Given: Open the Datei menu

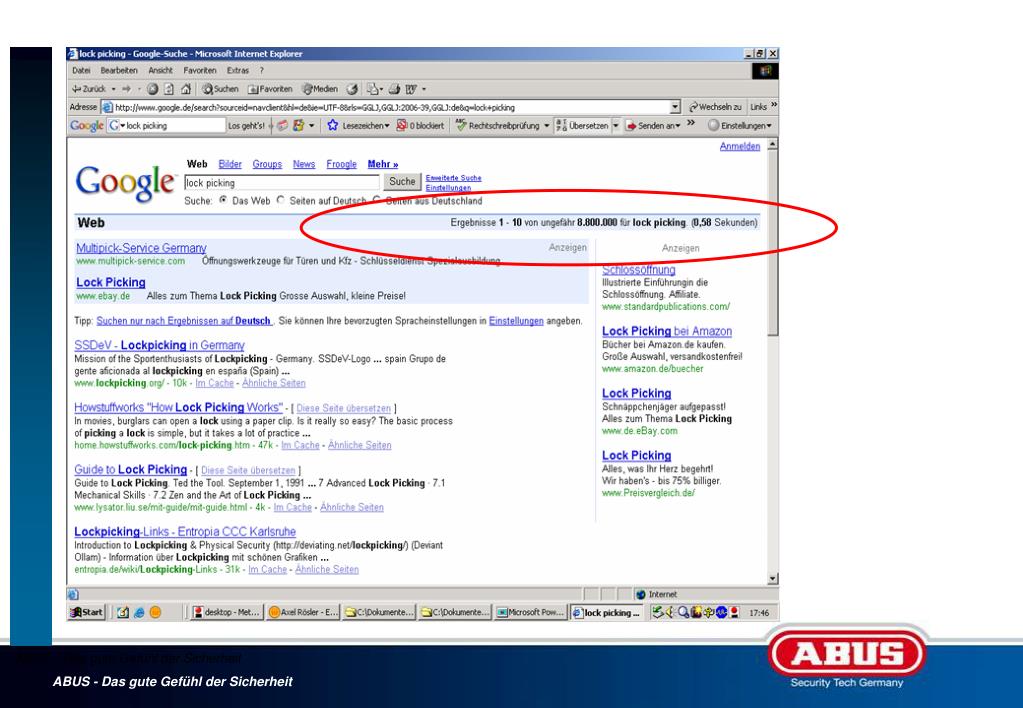Looking at the screenshot, I should [82, 70].
